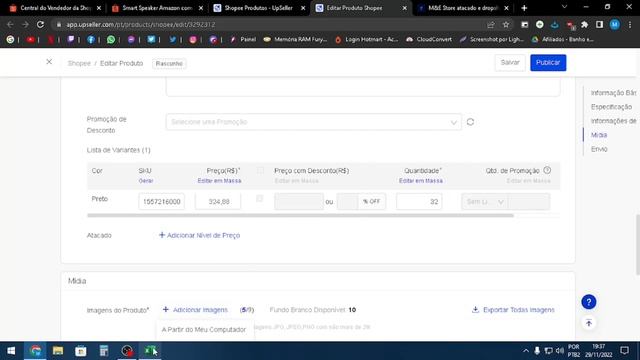Open the Chrome profile avatar M
This screenshot has width=640, height=360.
[614, 24]
